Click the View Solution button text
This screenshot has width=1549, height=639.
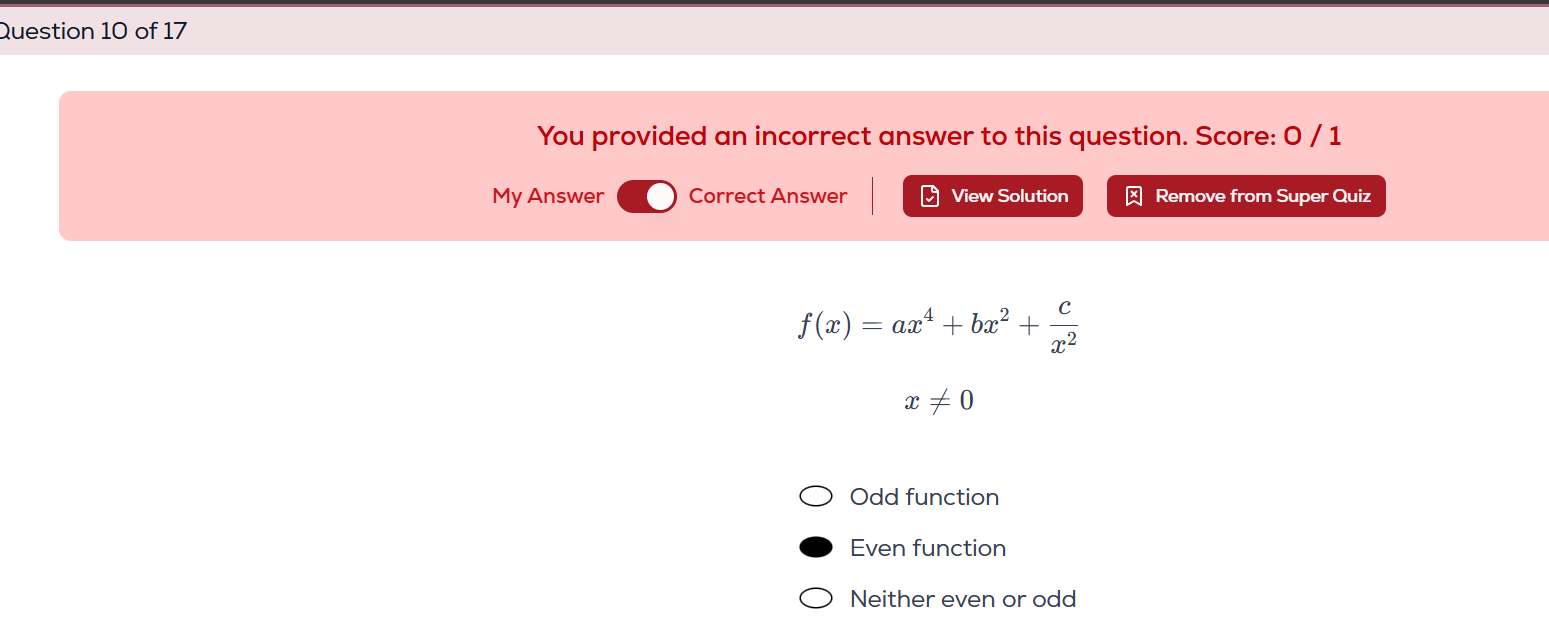point(1010,196)
